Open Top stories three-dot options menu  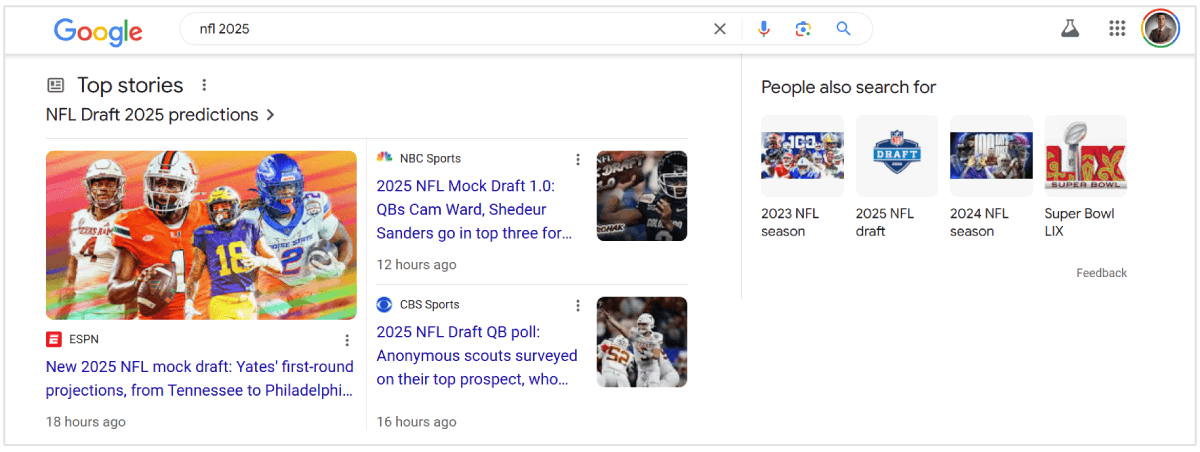(204, 85)
